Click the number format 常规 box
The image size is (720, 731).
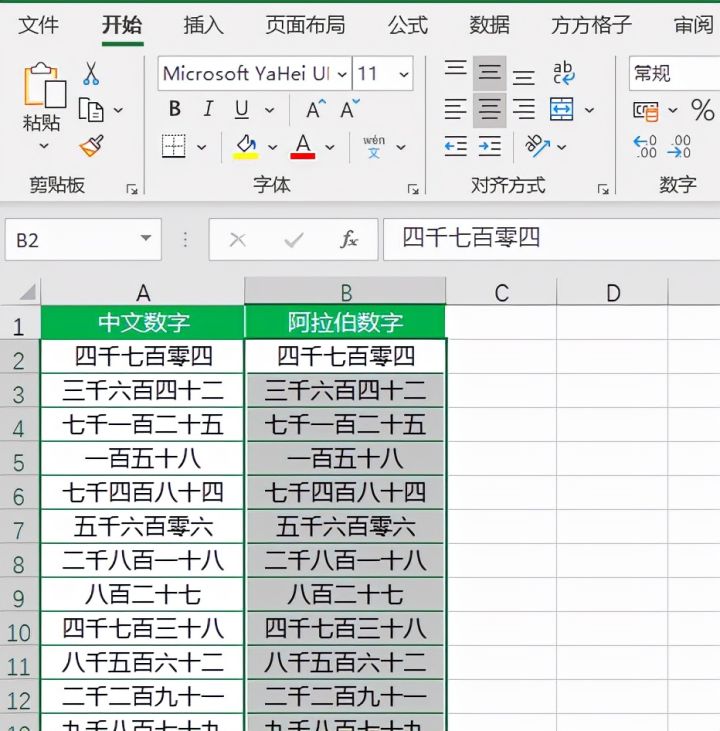coord(674,74)
